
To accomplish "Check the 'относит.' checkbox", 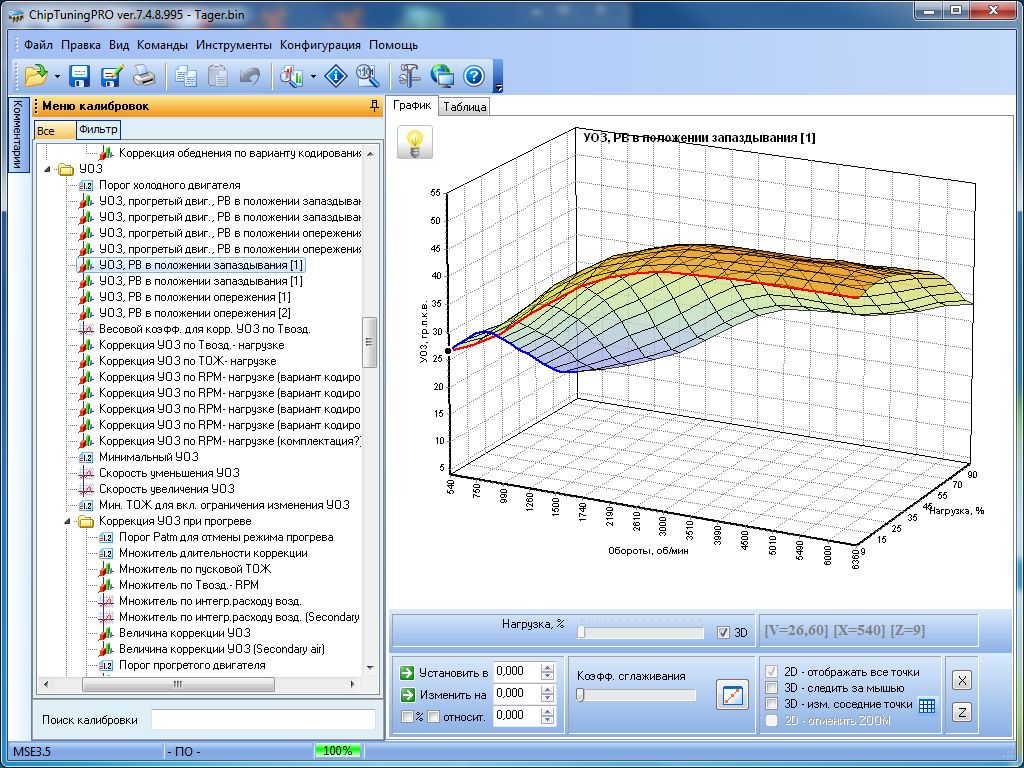I will click(x=434, y=716).
